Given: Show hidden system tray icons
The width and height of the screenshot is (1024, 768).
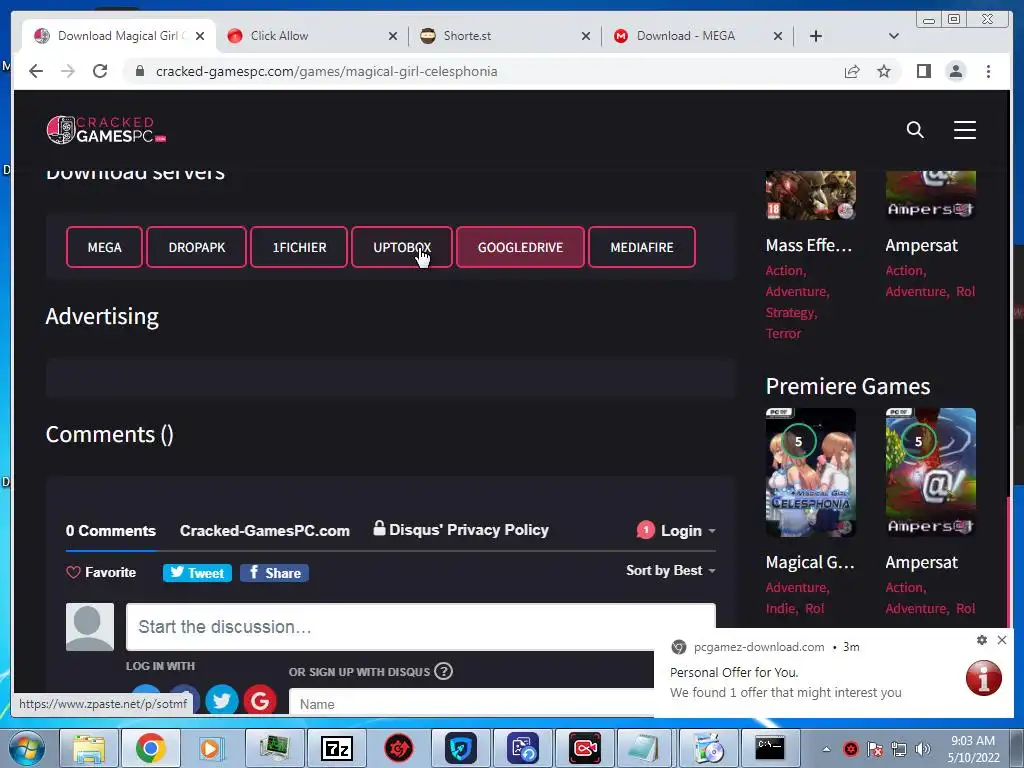Looking at the screenshot, I should 826,749.
